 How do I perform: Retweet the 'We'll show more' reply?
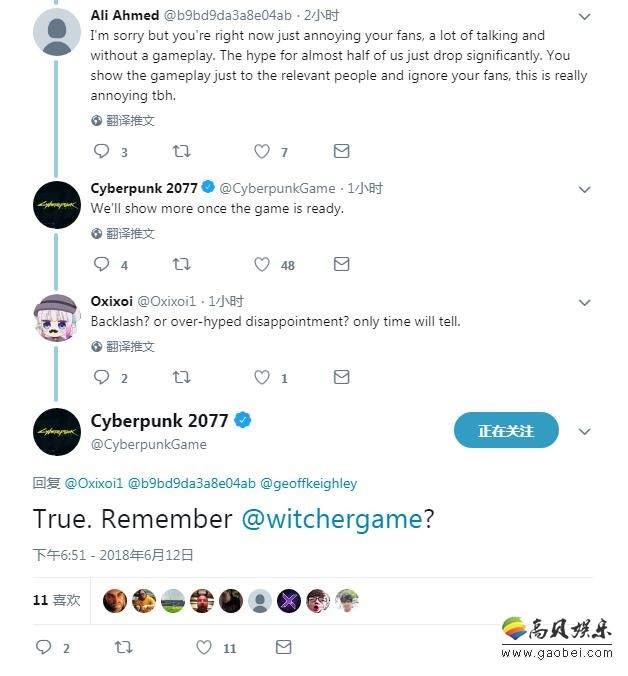coord(181,264)
